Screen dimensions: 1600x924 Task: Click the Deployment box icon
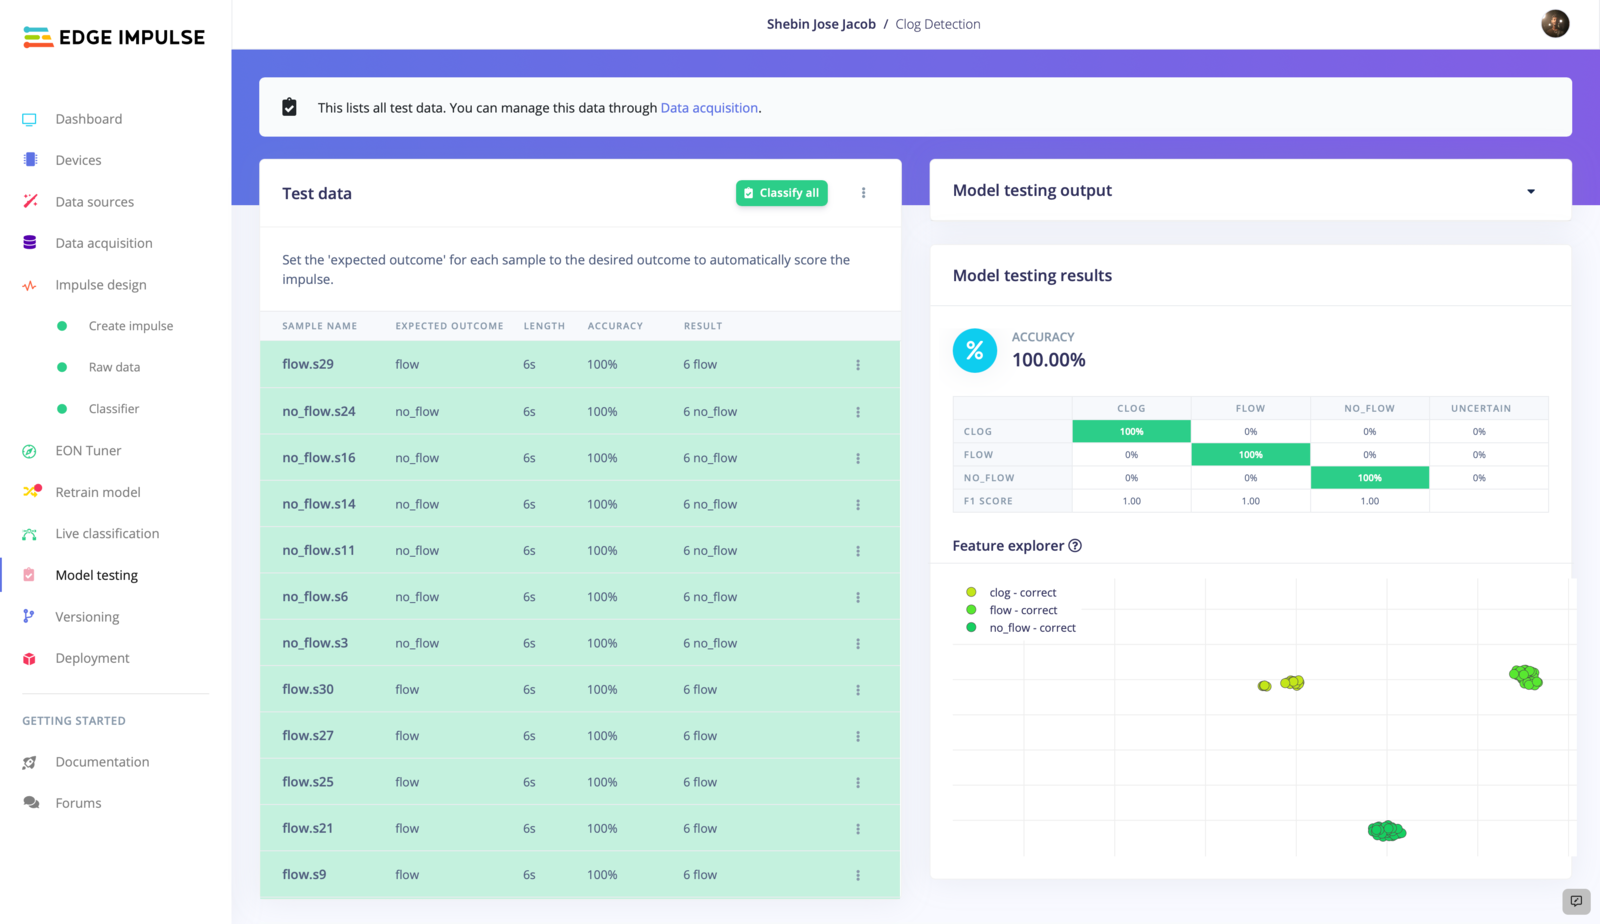(30, 658)
